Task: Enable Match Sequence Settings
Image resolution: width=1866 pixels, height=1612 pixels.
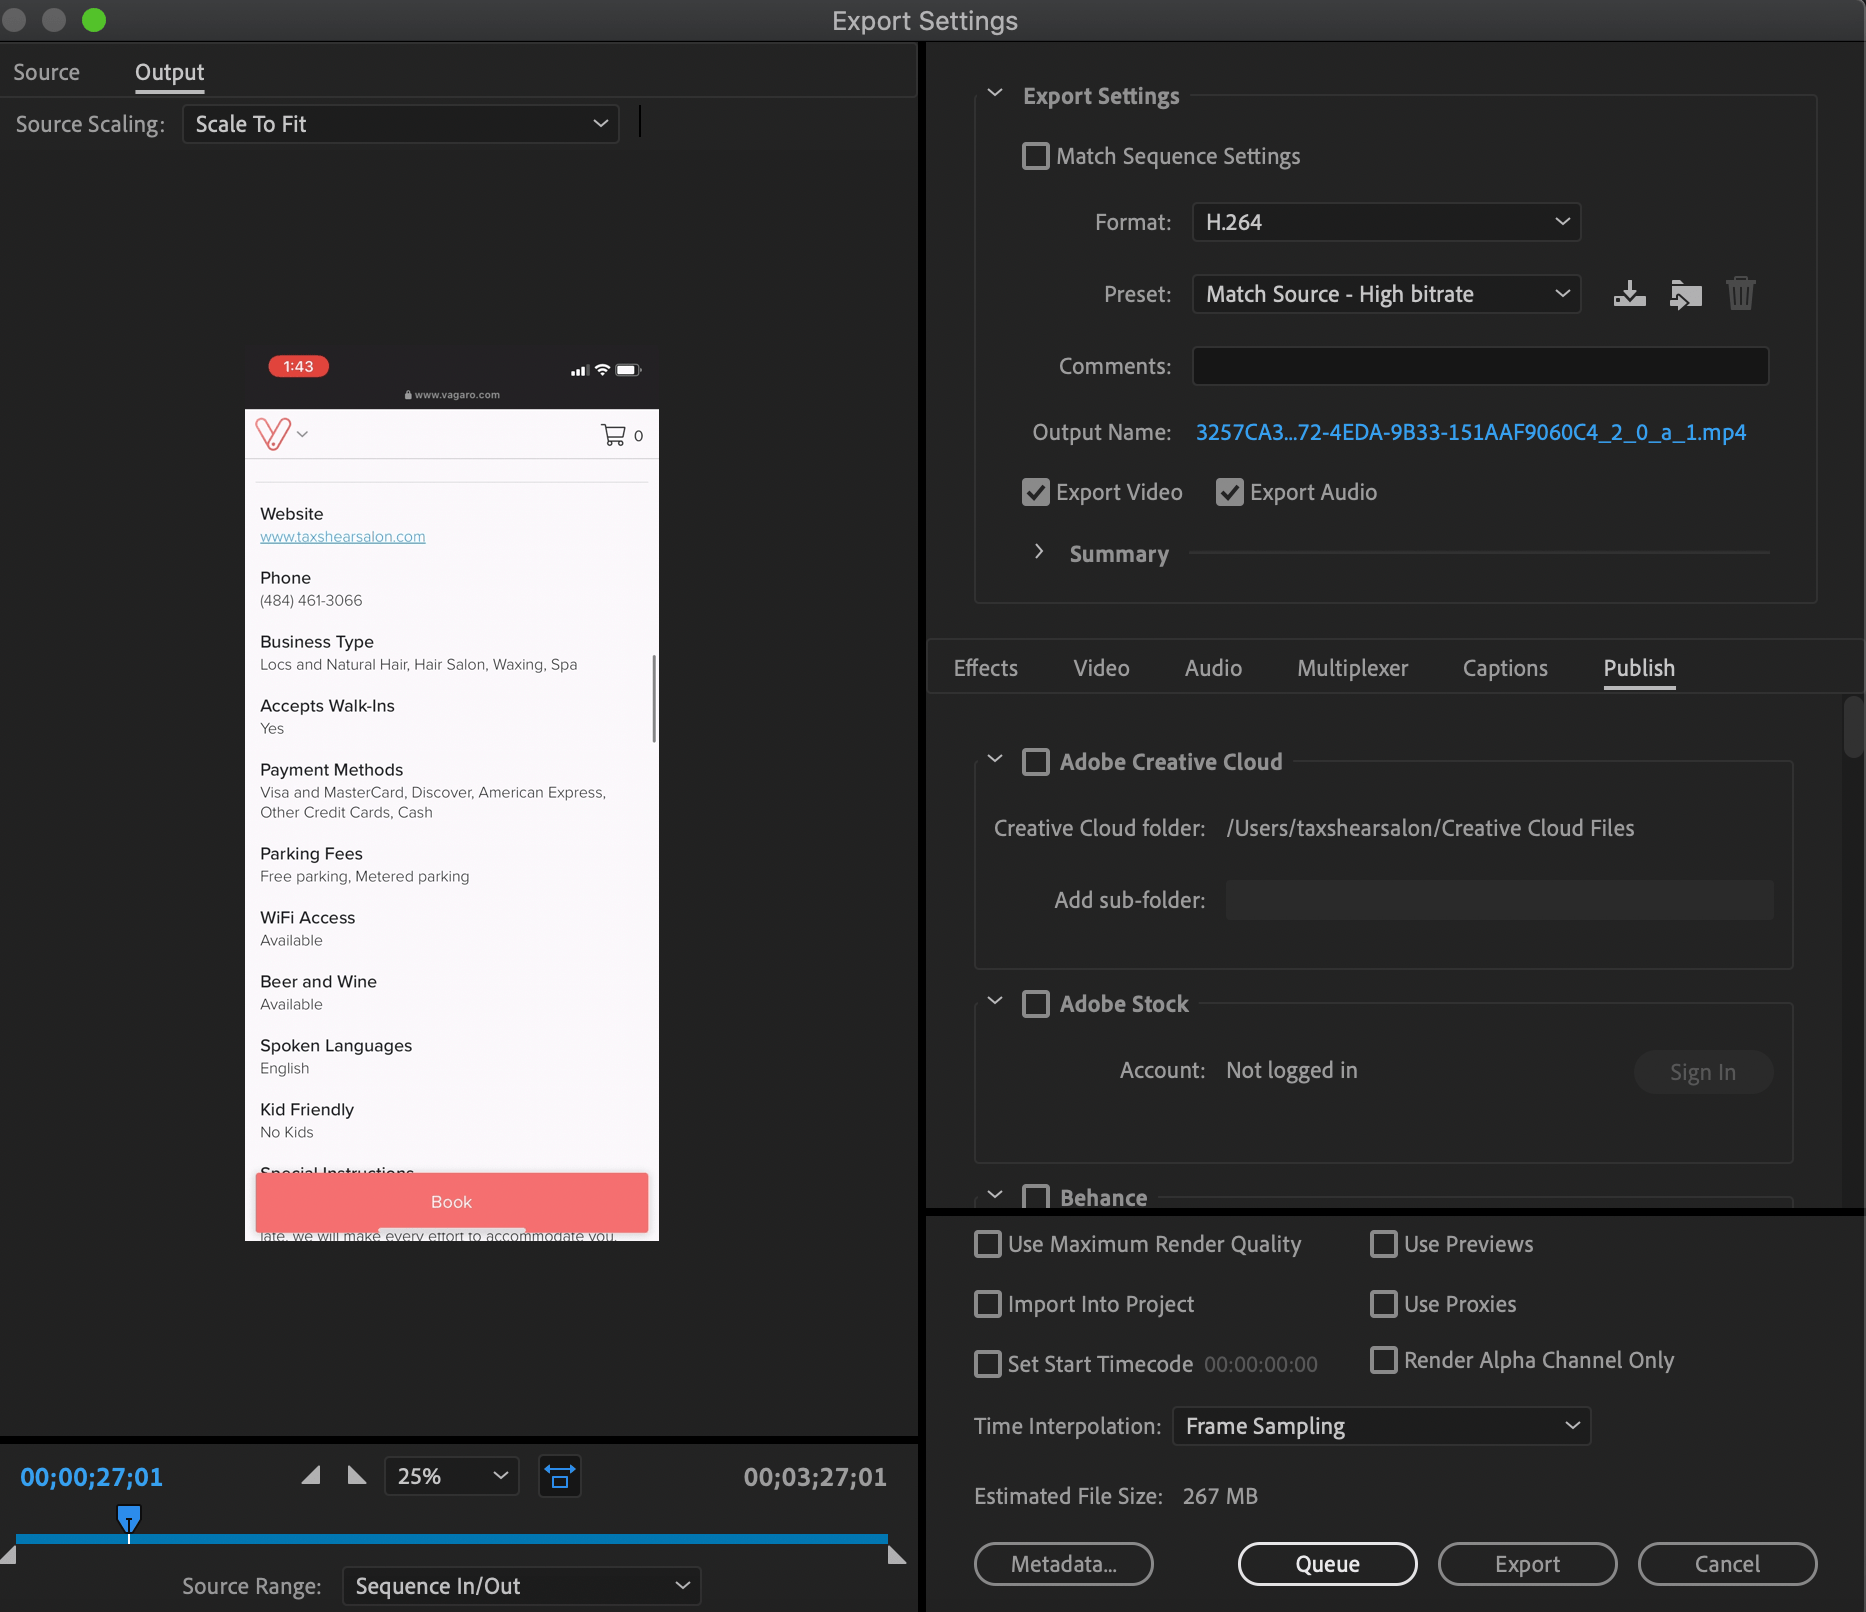Action: 1036,156
